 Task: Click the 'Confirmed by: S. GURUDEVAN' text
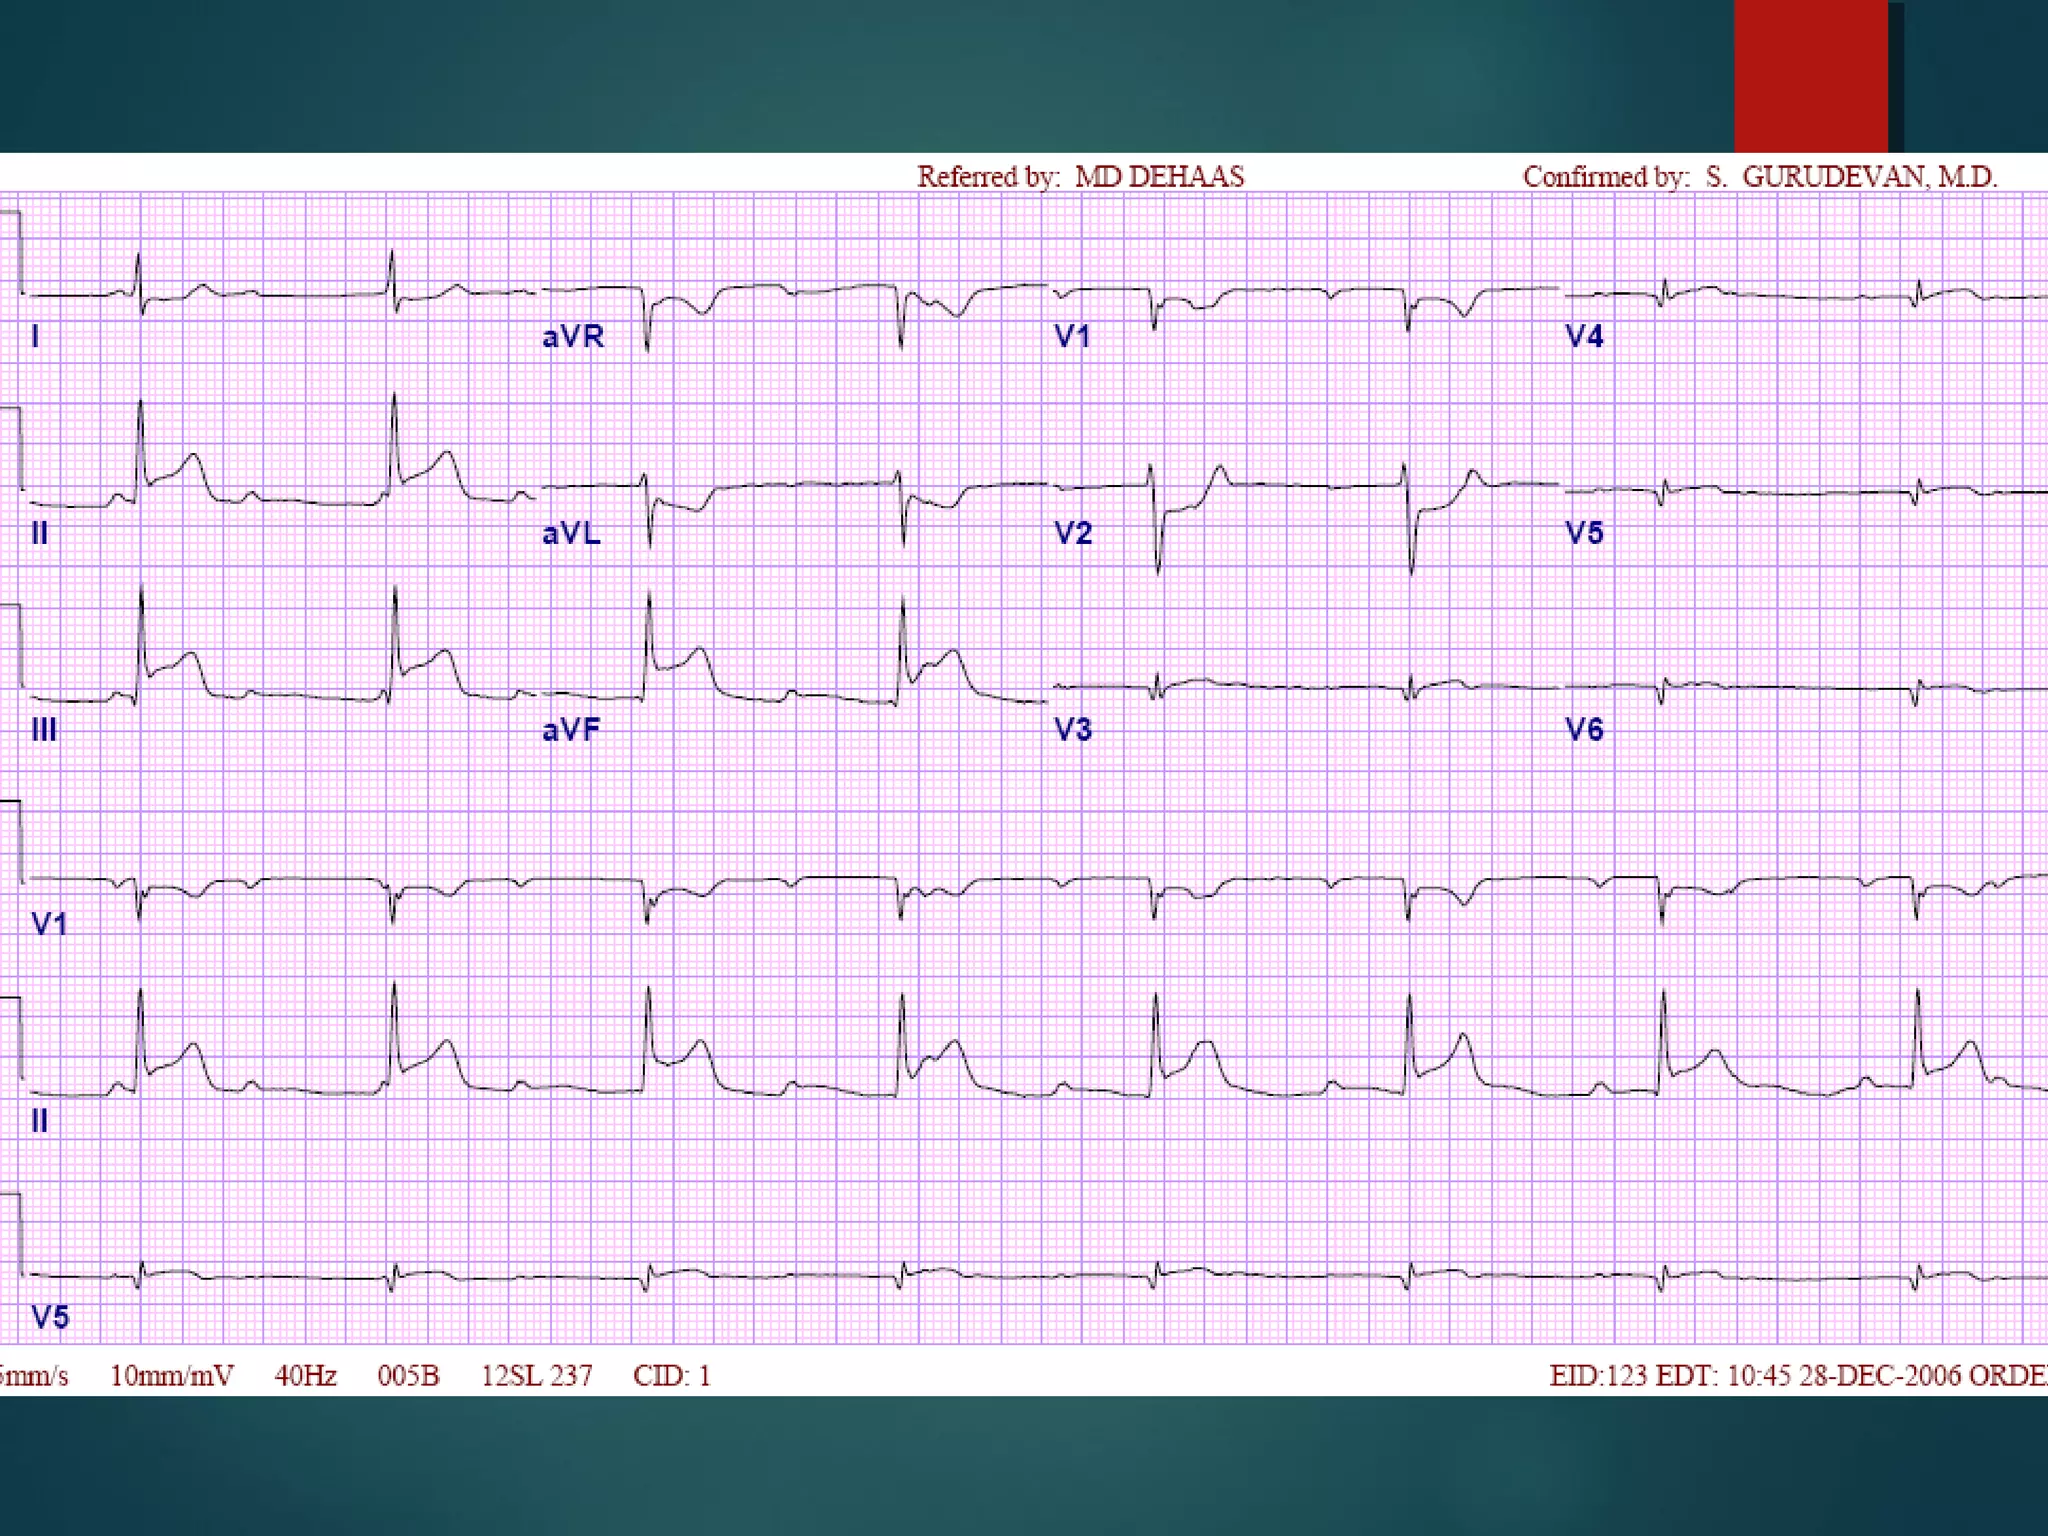1759,177
